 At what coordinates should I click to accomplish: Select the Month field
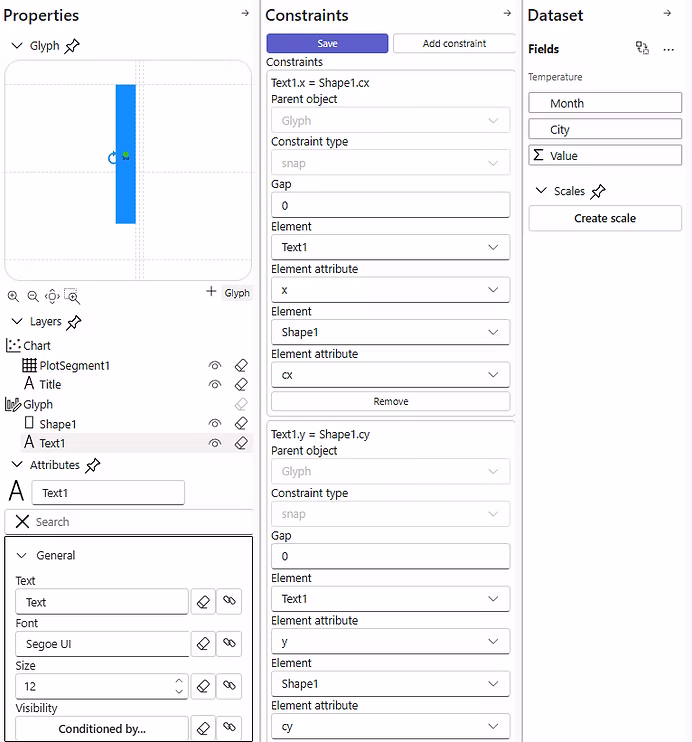[x=605, y=103]
